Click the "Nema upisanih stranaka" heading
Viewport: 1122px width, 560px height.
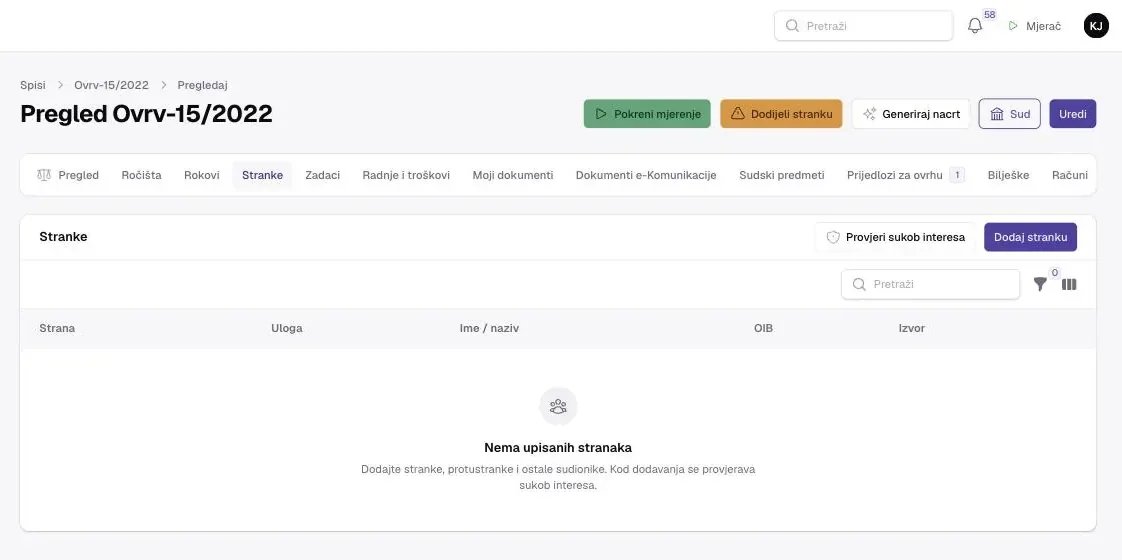[558, 448]
